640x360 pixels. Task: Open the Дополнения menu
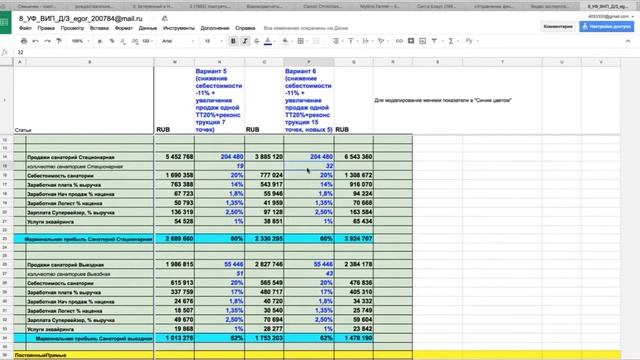215,28
